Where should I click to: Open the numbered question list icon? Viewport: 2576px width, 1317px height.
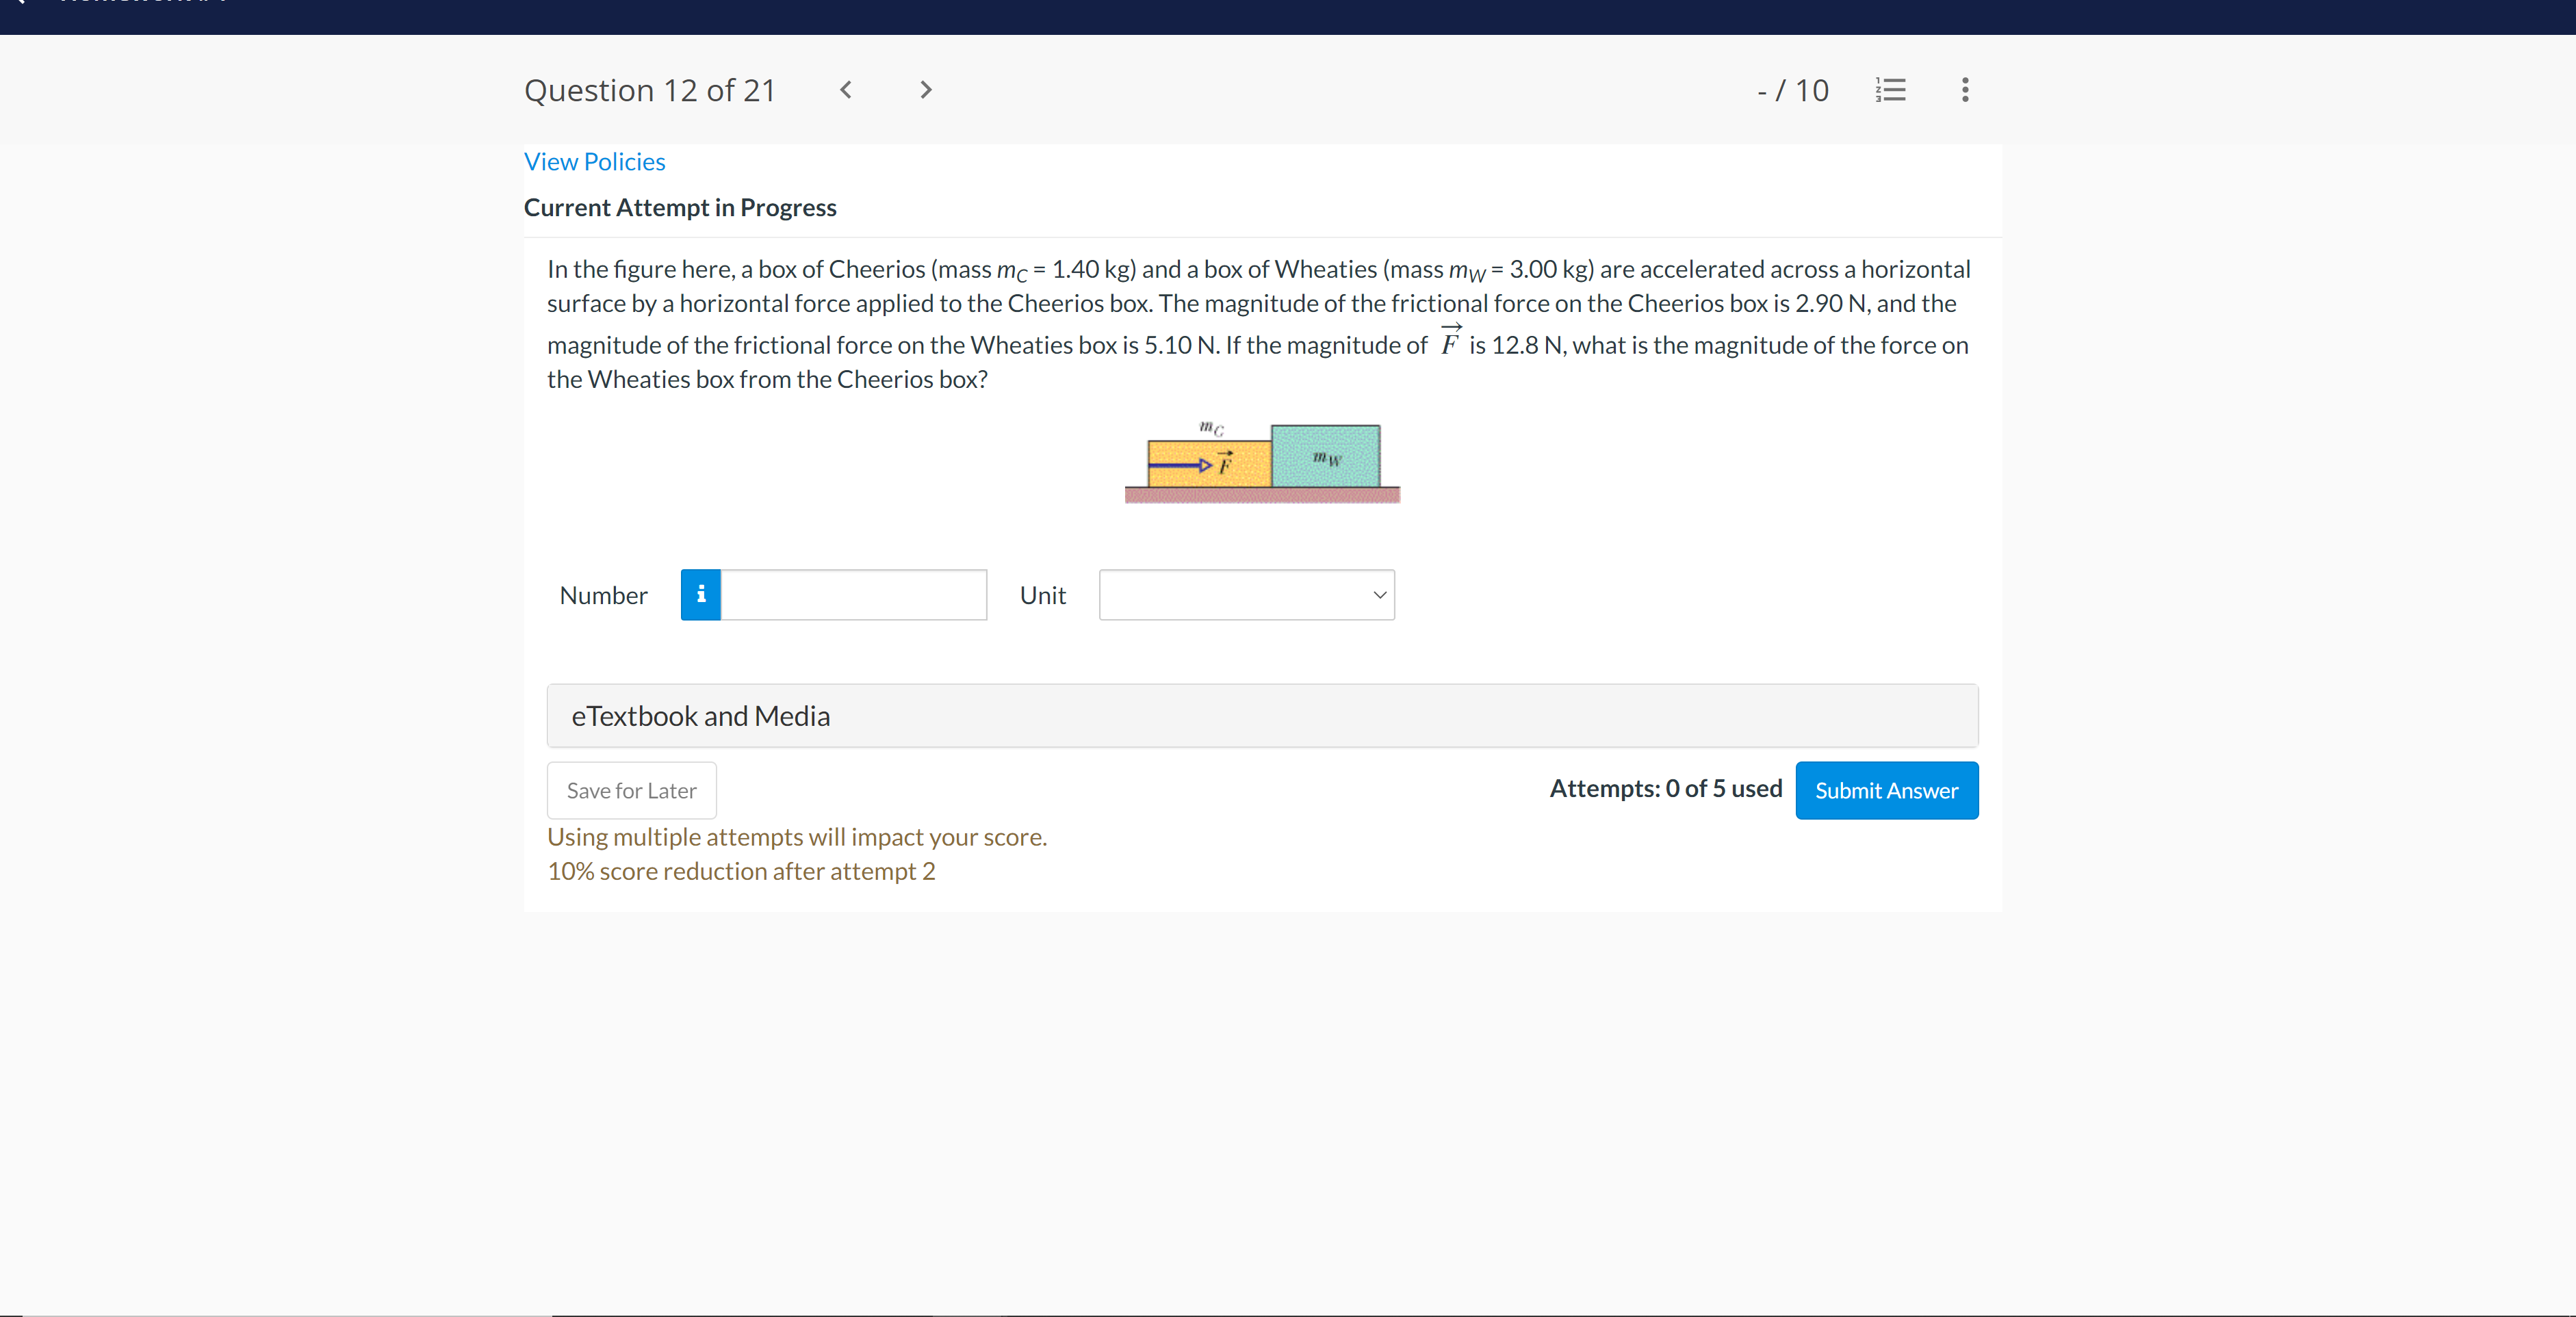pyautogui.click(x=1890, y=90)
